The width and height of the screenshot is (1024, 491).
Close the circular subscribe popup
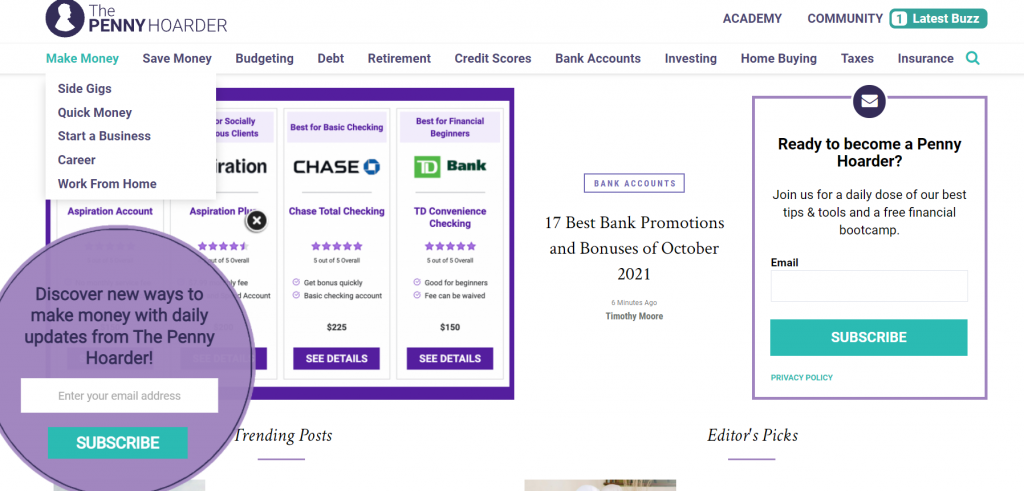257,220
